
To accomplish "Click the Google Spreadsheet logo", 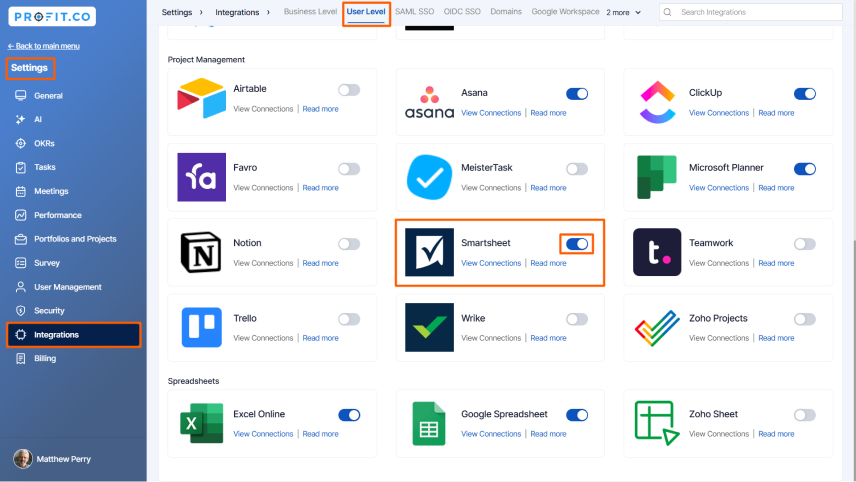I will (x=429, y=424).
